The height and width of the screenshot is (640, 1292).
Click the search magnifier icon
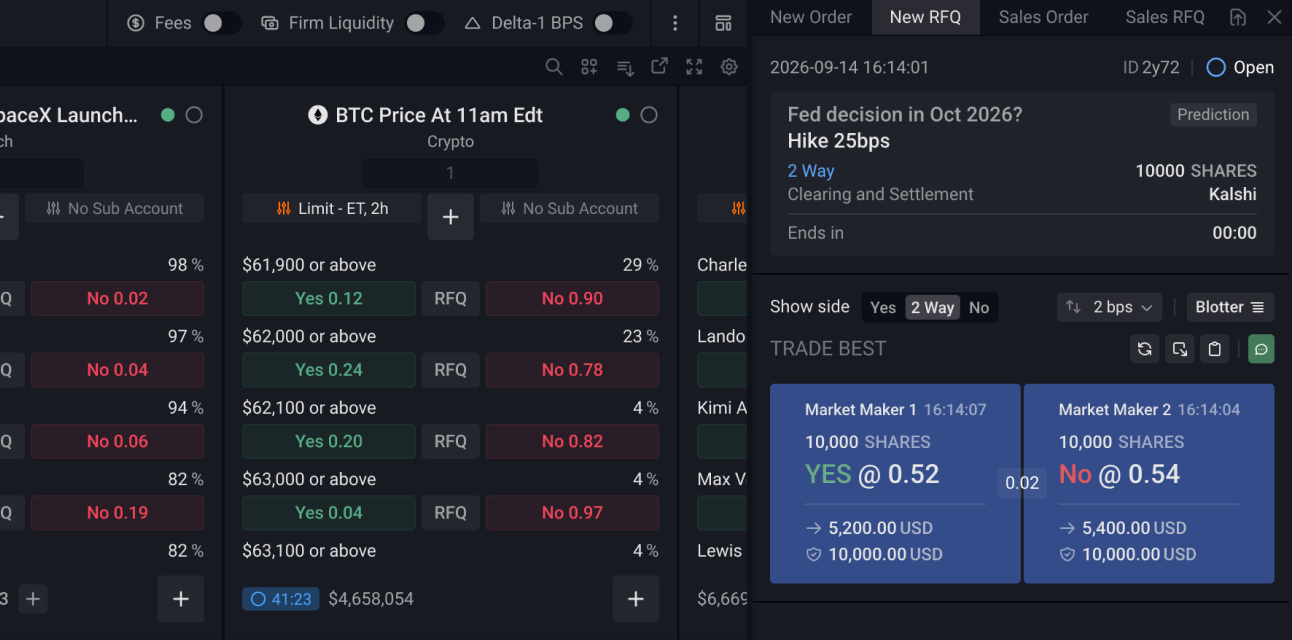[x=554, y=67]
